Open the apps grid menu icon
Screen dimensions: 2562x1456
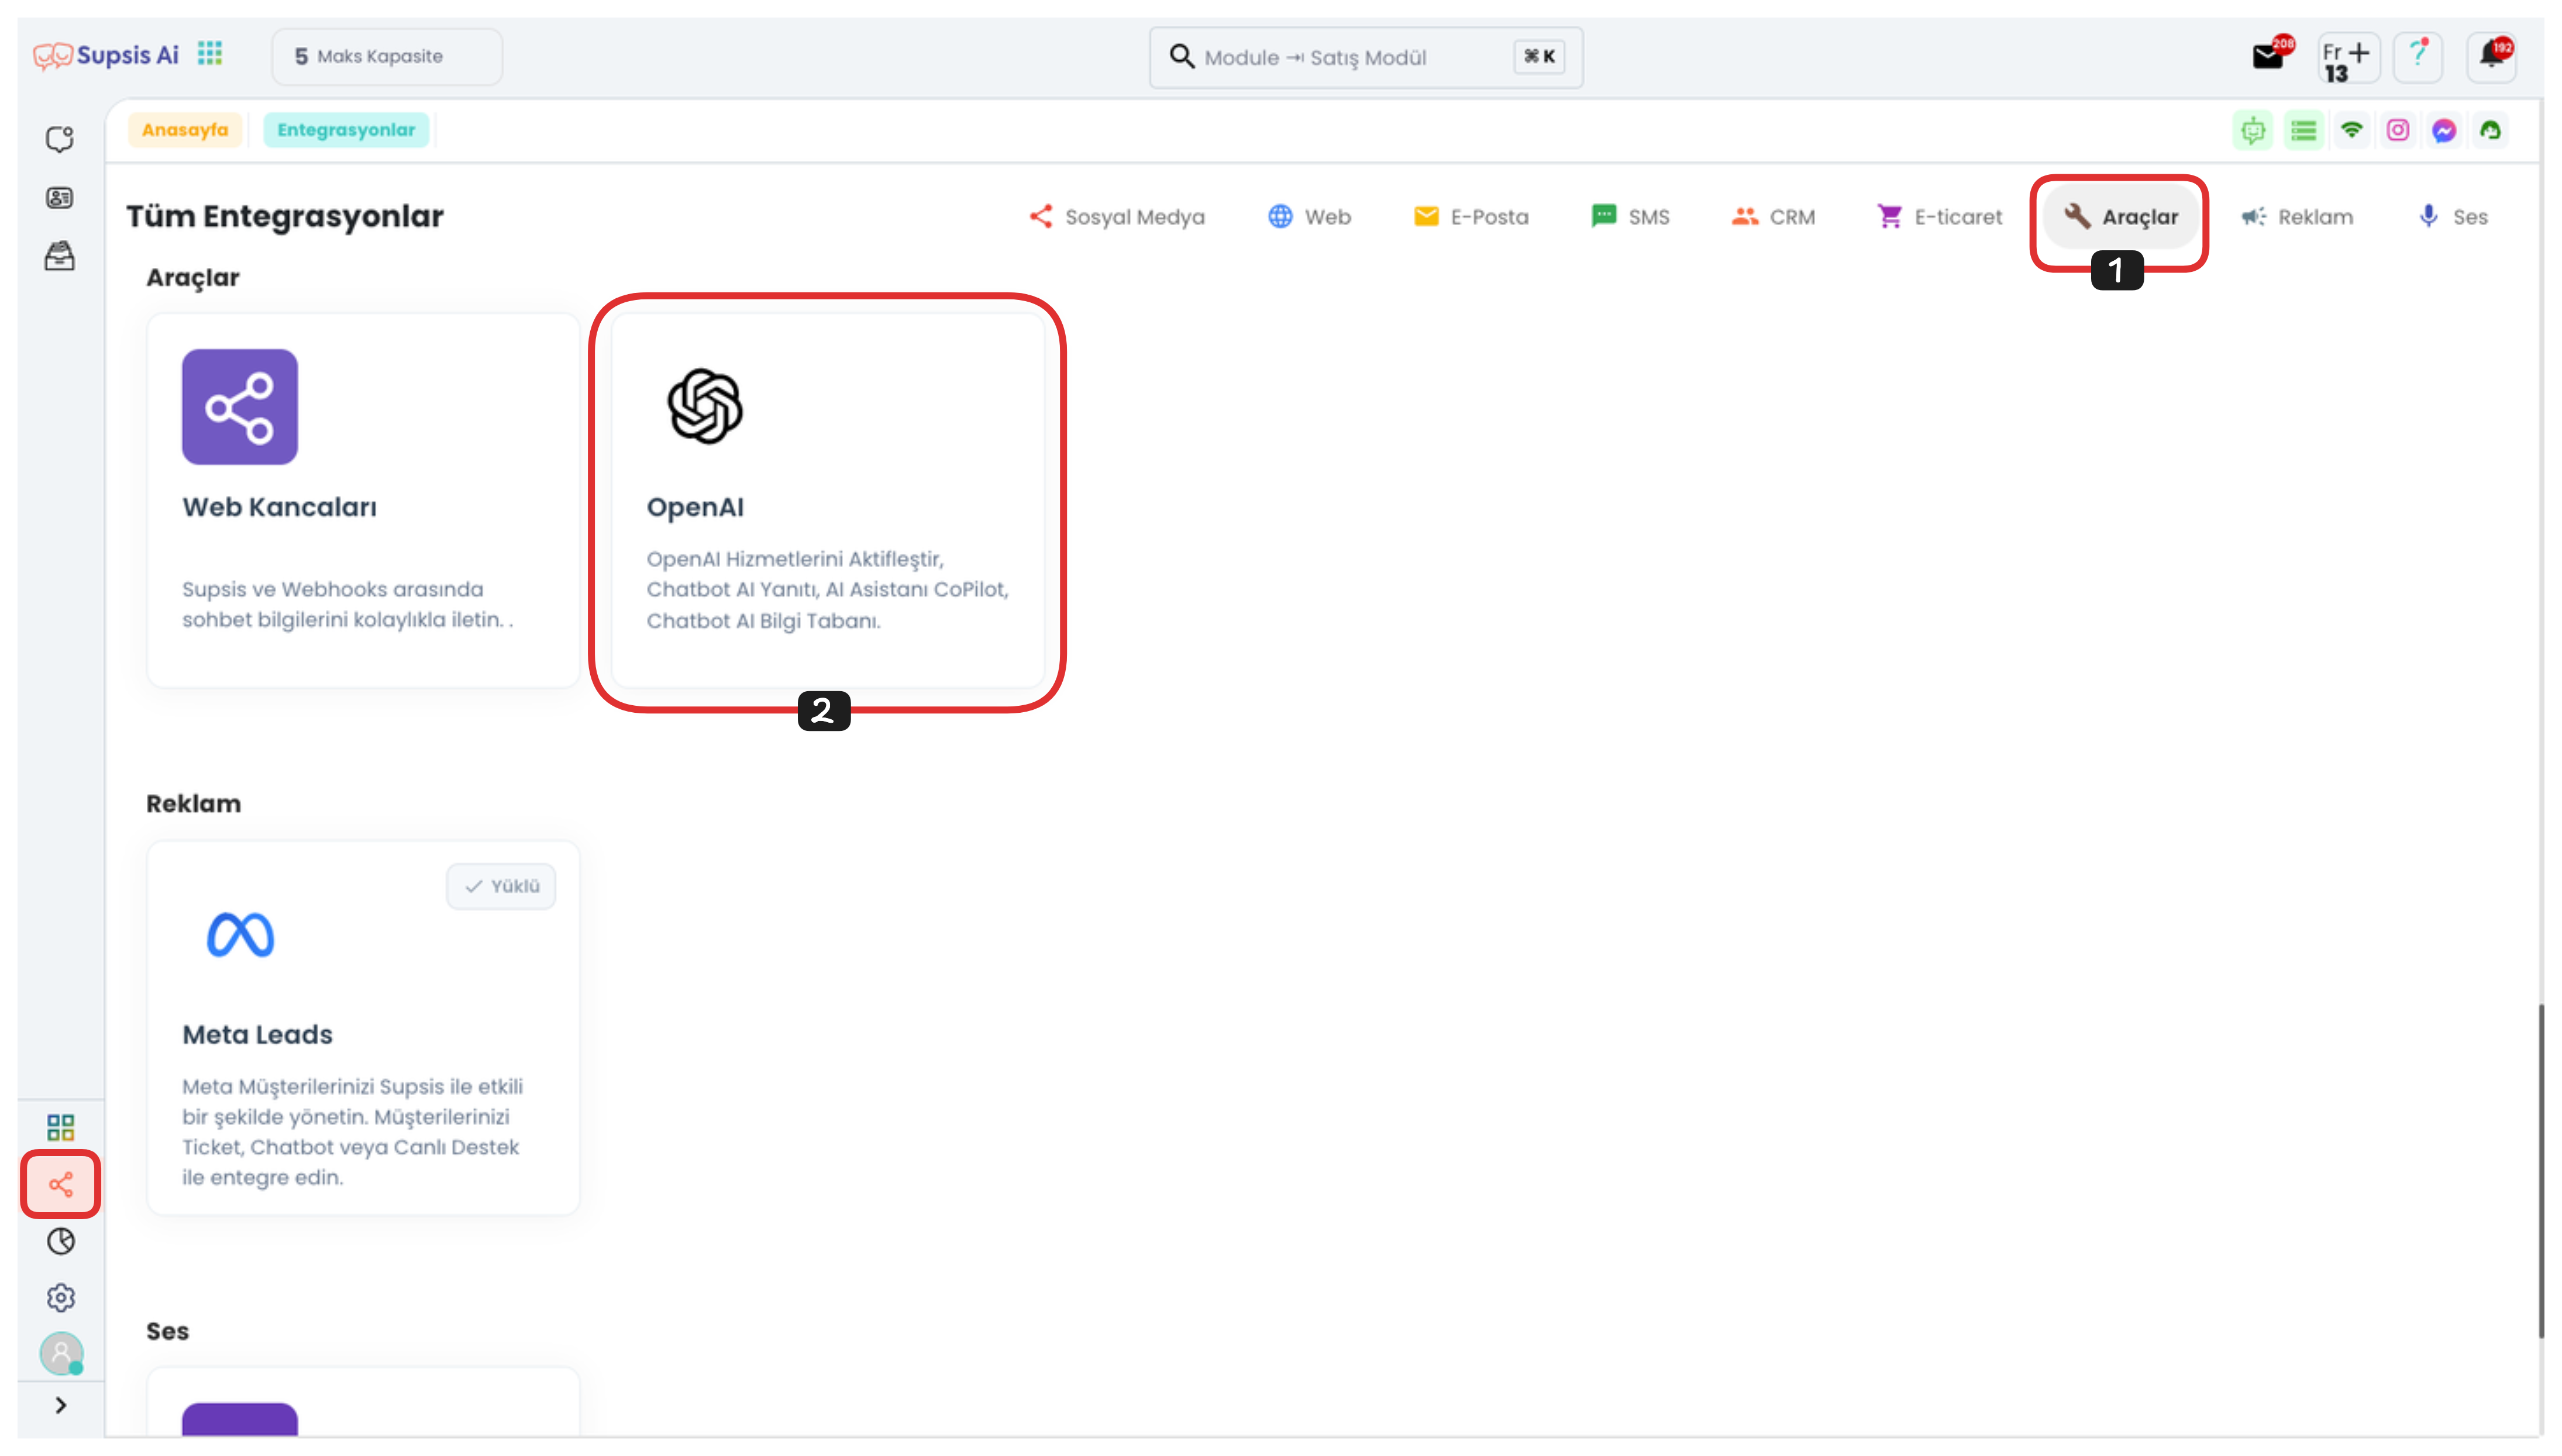(x=209, y=54)
